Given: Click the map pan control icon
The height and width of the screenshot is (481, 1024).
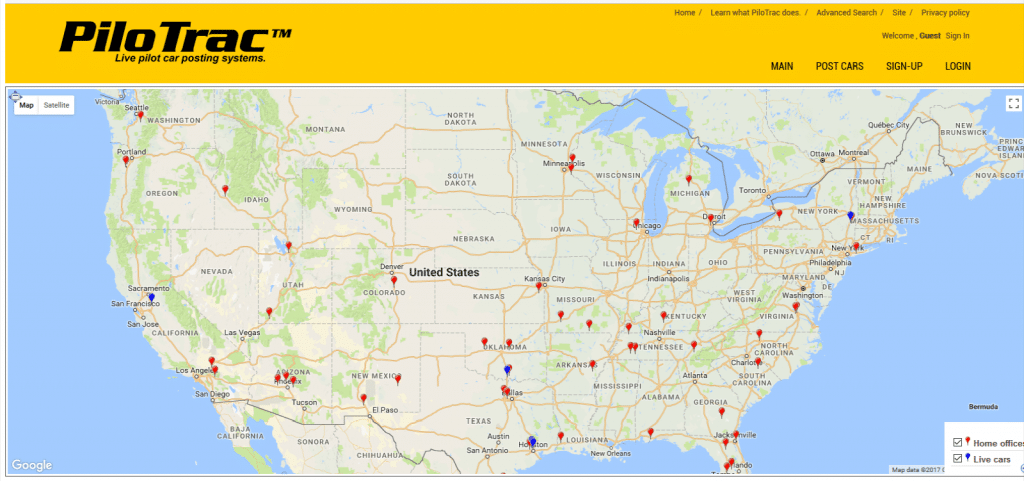Looking at the screenshot, I should click(16, 97).
